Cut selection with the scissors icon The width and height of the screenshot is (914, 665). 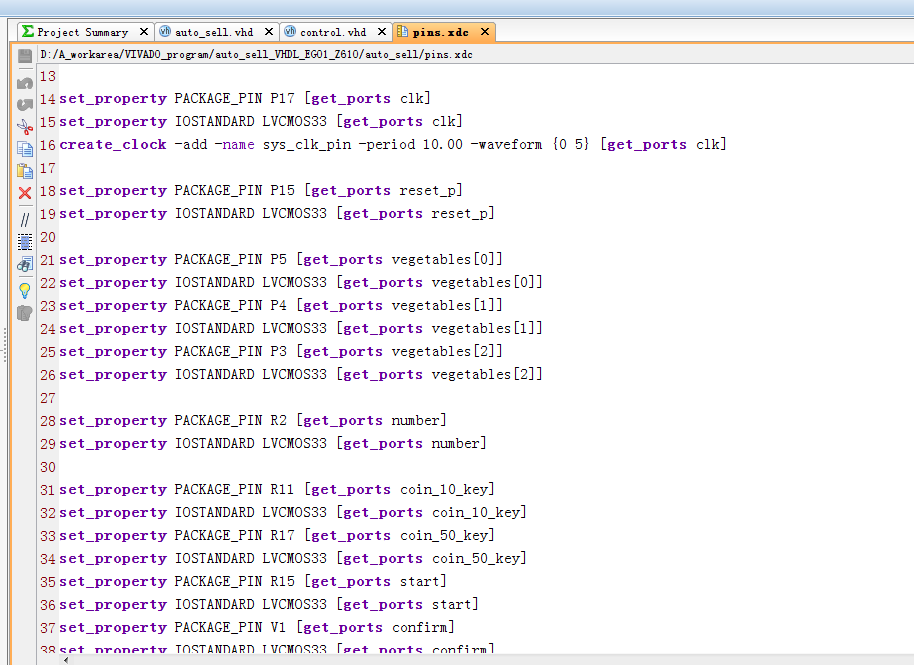click(25, 127)
